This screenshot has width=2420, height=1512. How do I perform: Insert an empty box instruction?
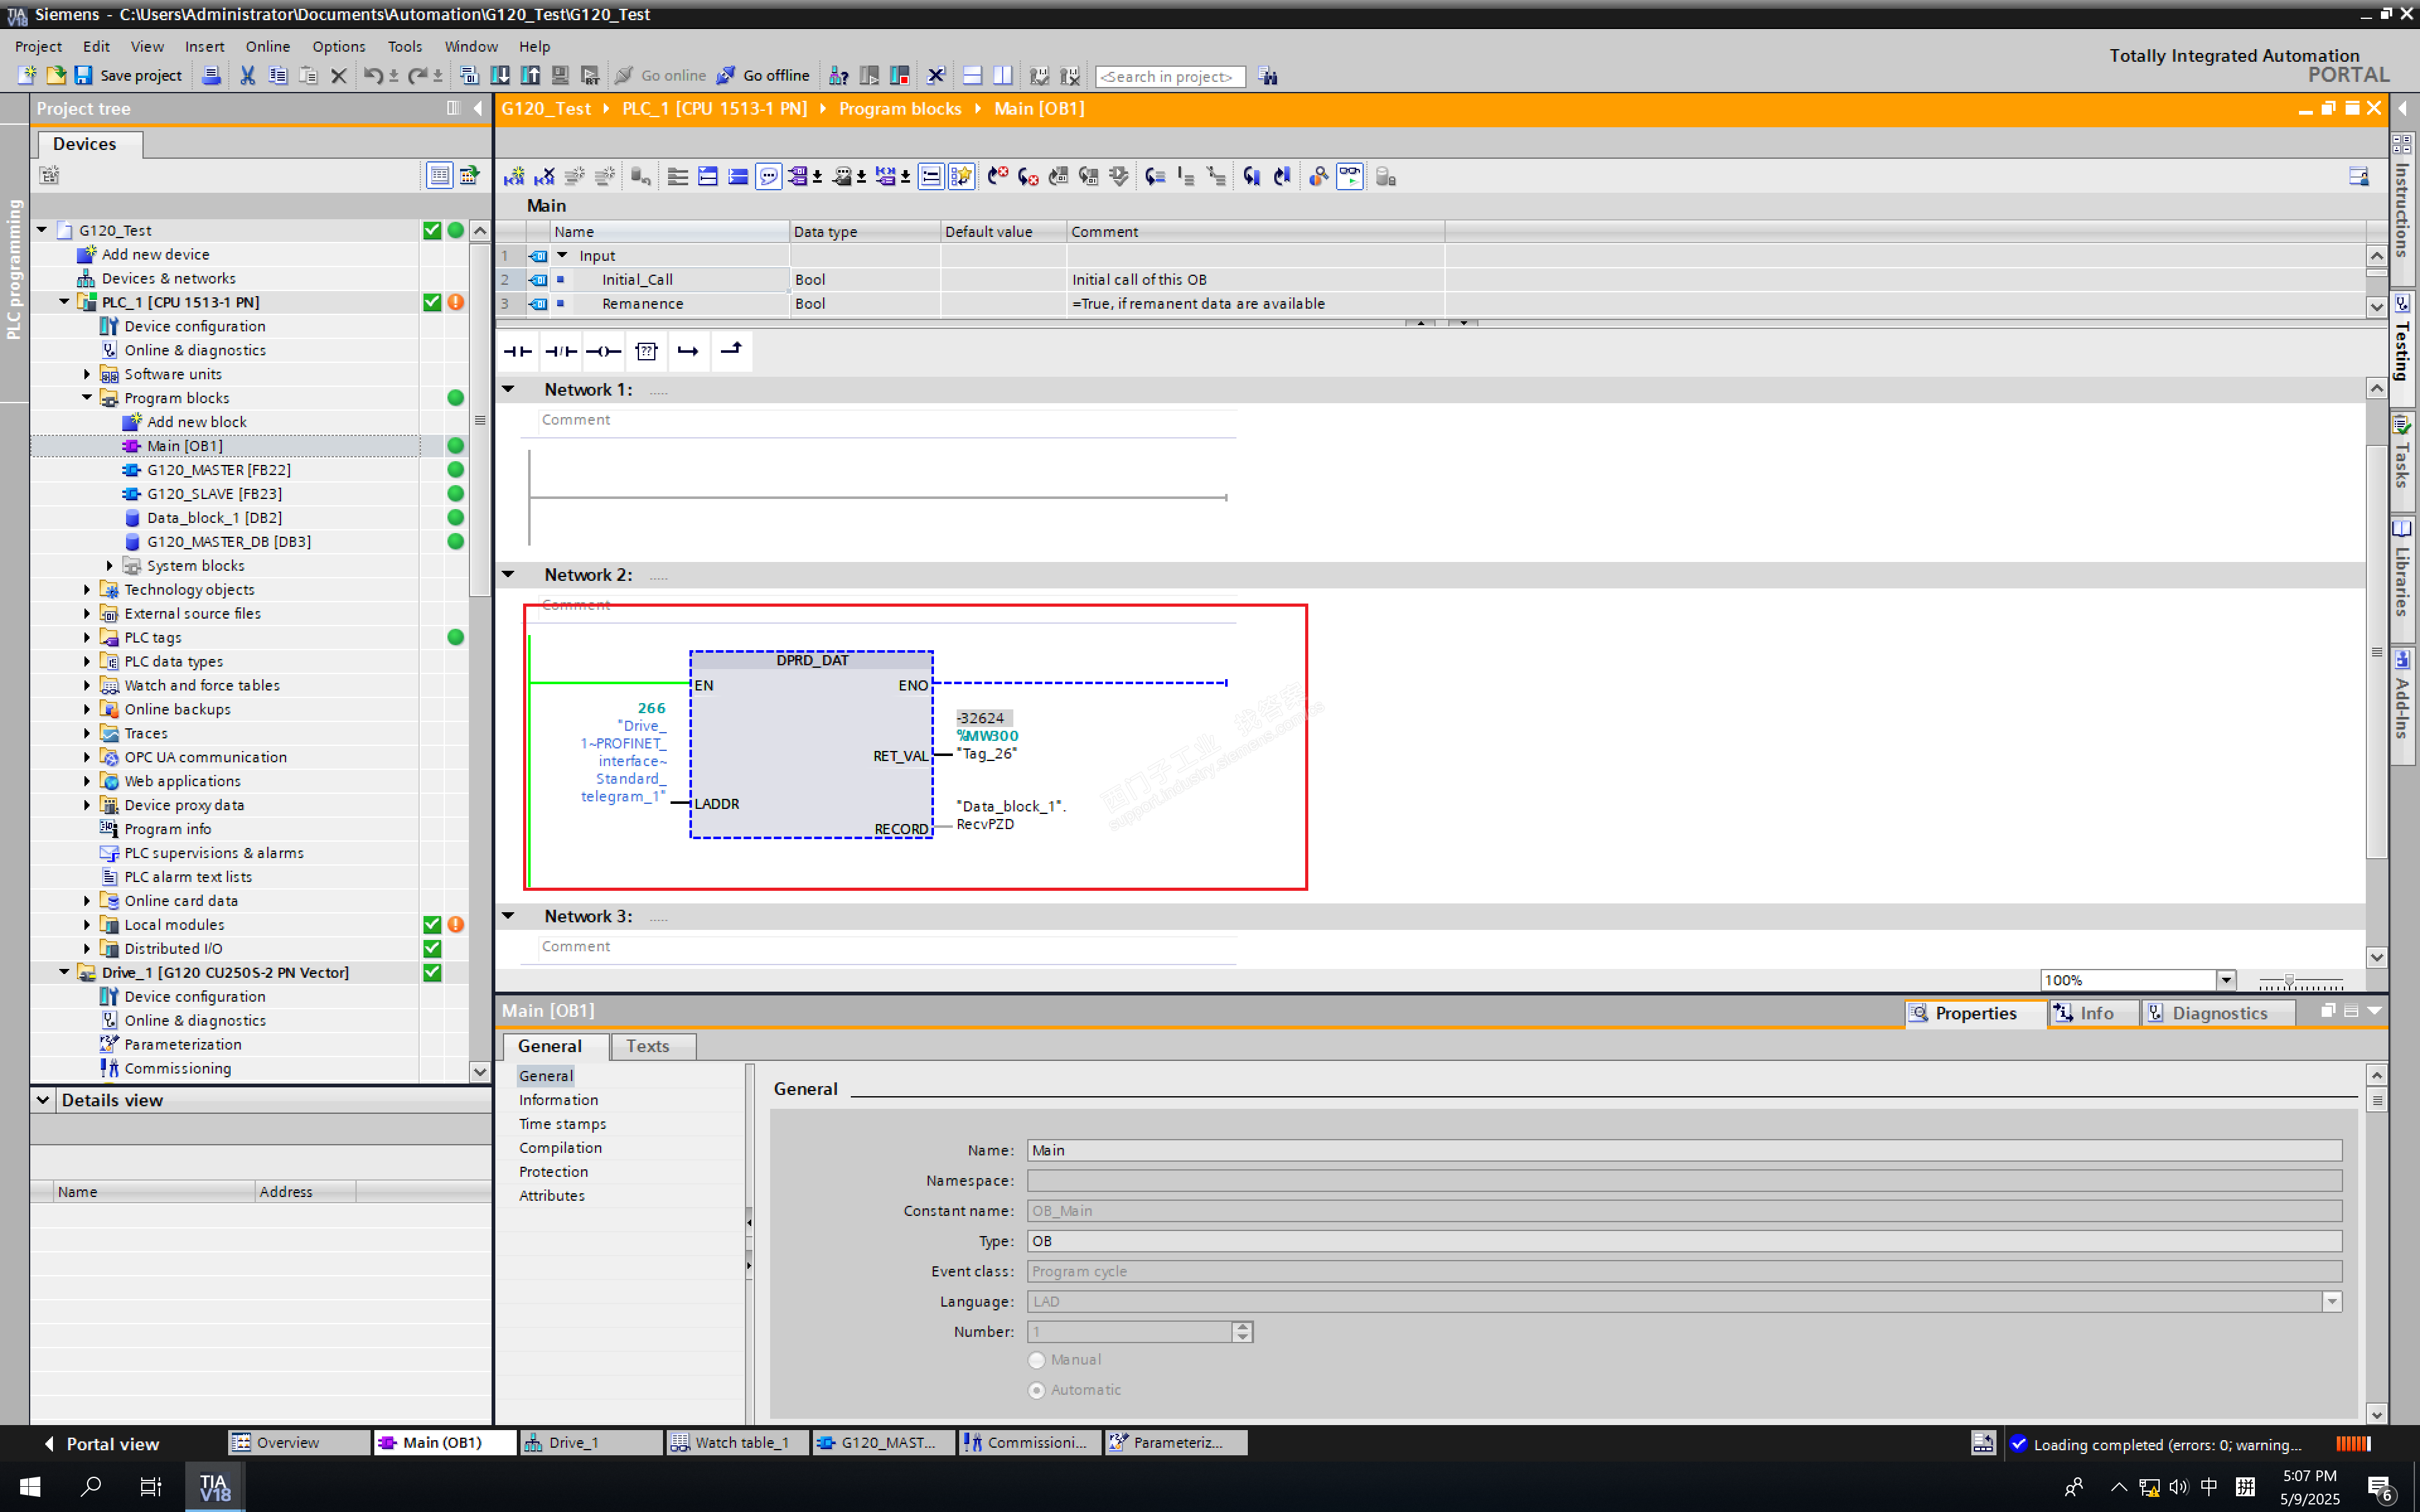point(646,351)
